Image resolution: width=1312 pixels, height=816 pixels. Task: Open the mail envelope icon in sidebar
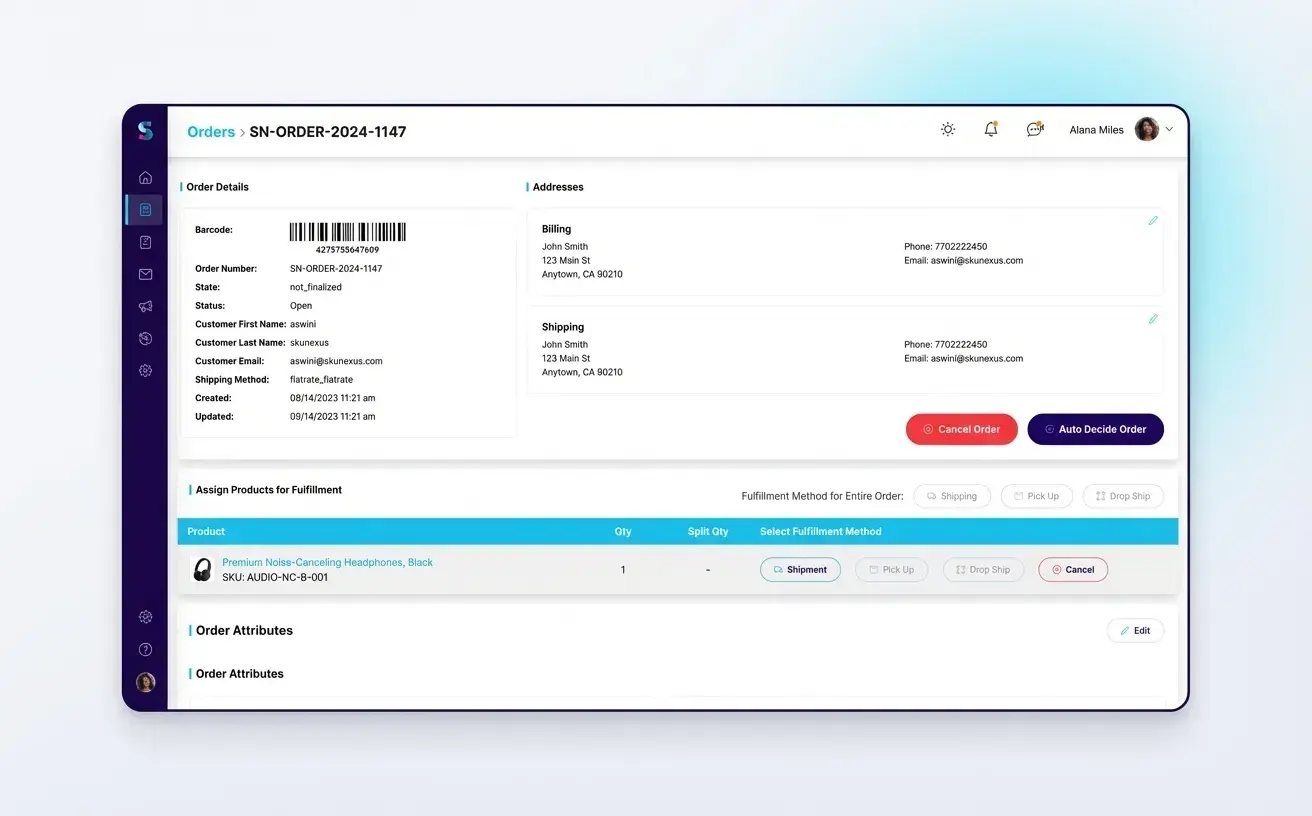pos(145,274)
